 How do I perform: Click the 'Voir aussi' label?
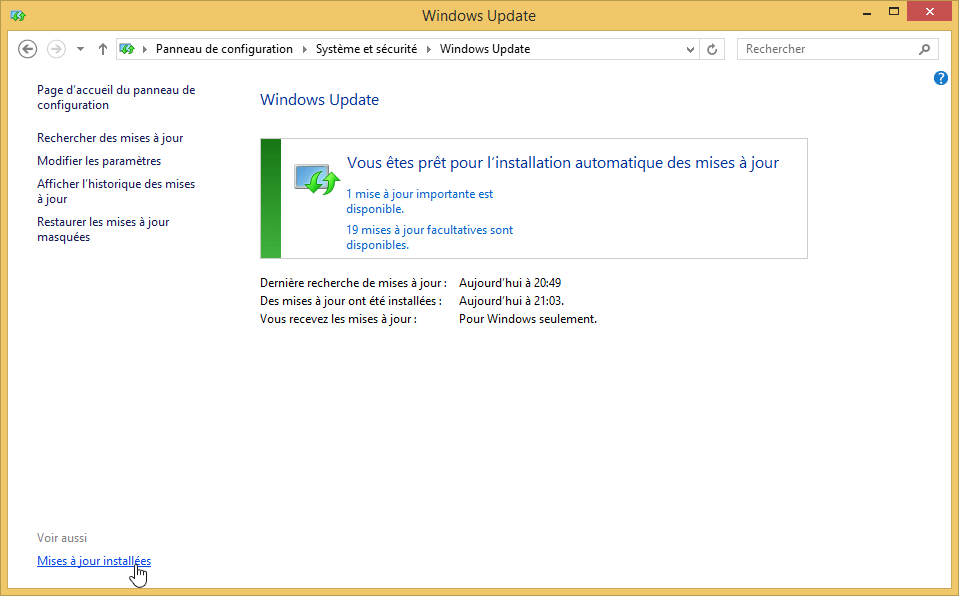62,538
